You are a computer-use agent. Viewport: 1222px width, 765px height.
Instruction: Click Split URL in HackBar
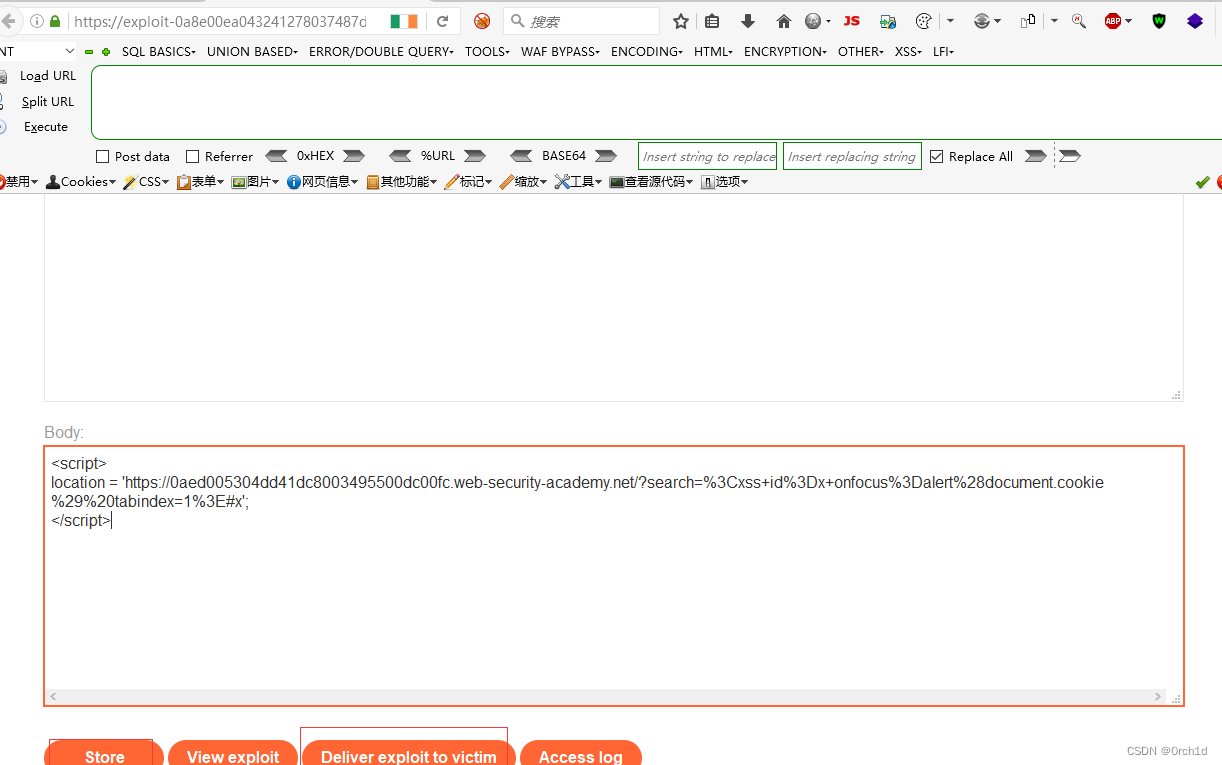pos(48,101)
